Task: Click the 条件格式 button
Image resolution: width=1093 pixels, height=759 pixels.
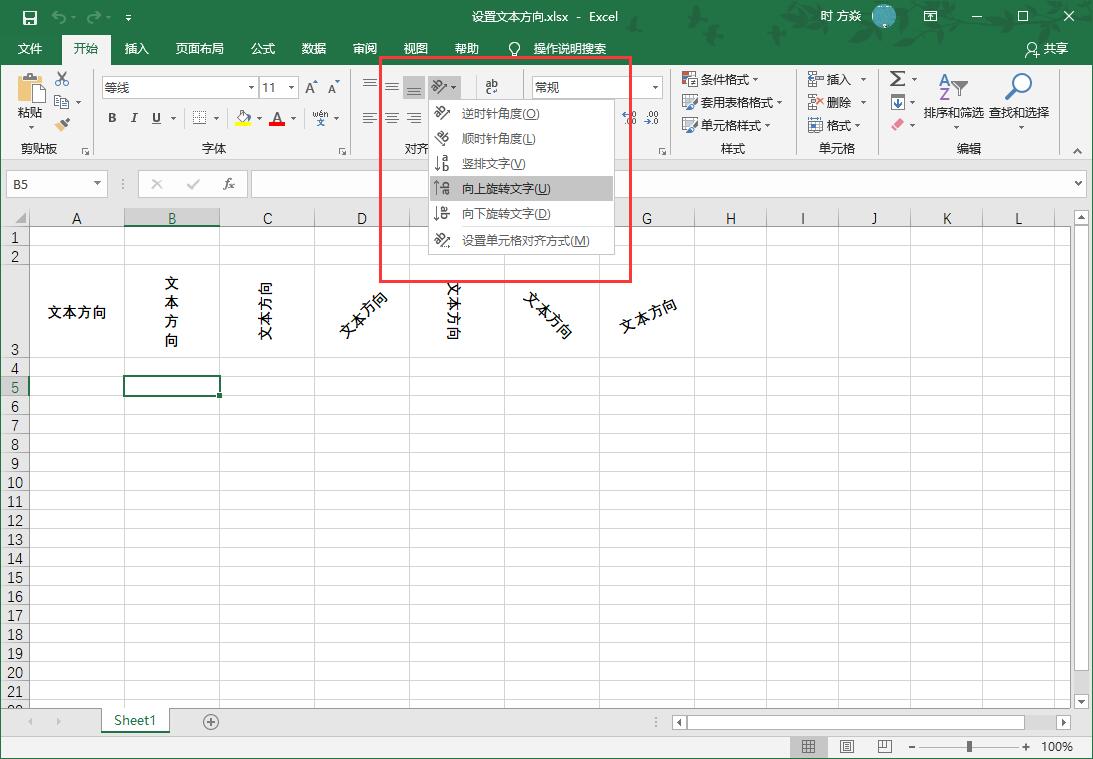Action: [x=720, y=79]
